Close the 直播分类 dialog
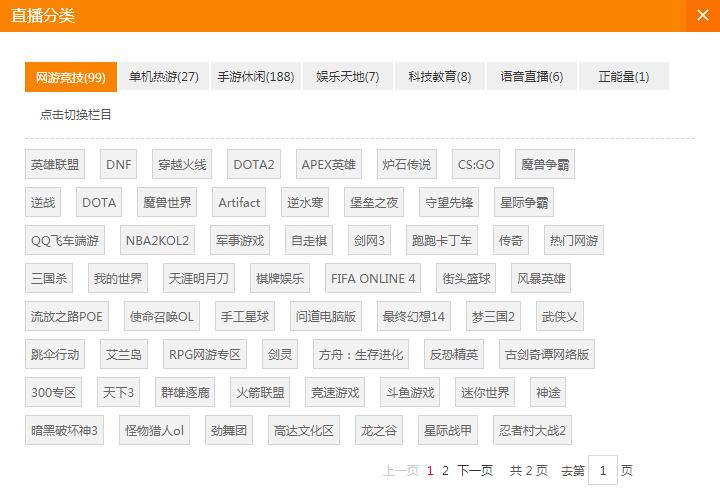This screenshot has width=720, height=502. [703, 15]
